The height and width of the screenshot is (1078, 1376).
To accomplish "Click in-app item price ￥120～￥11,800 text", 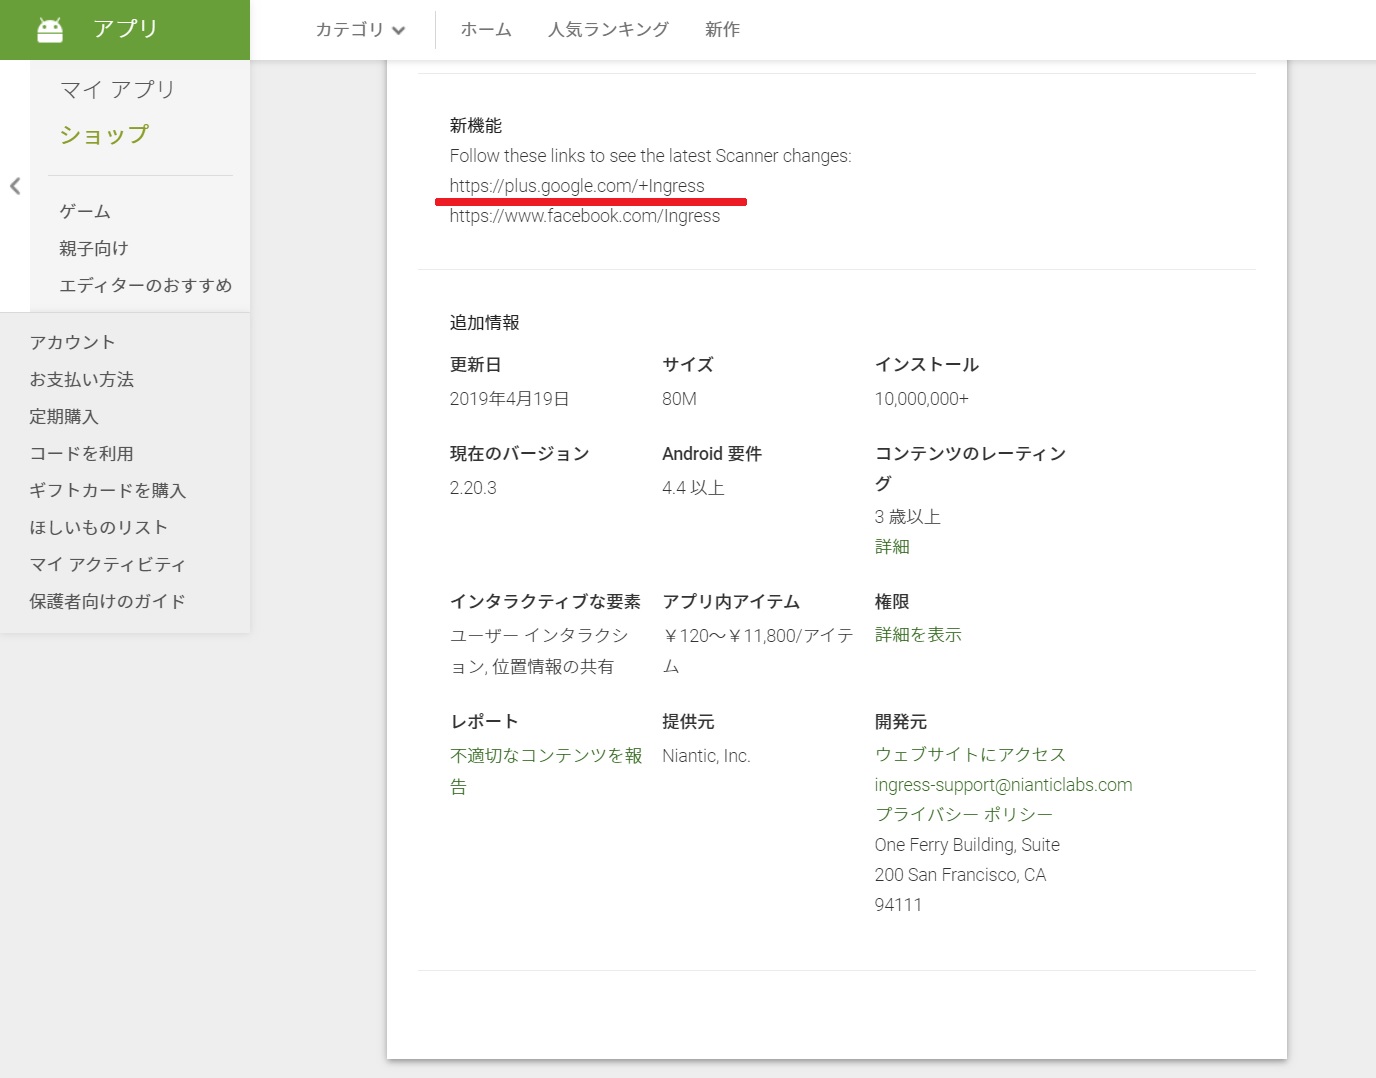I will pyautogui.click(x=758, y=651).
